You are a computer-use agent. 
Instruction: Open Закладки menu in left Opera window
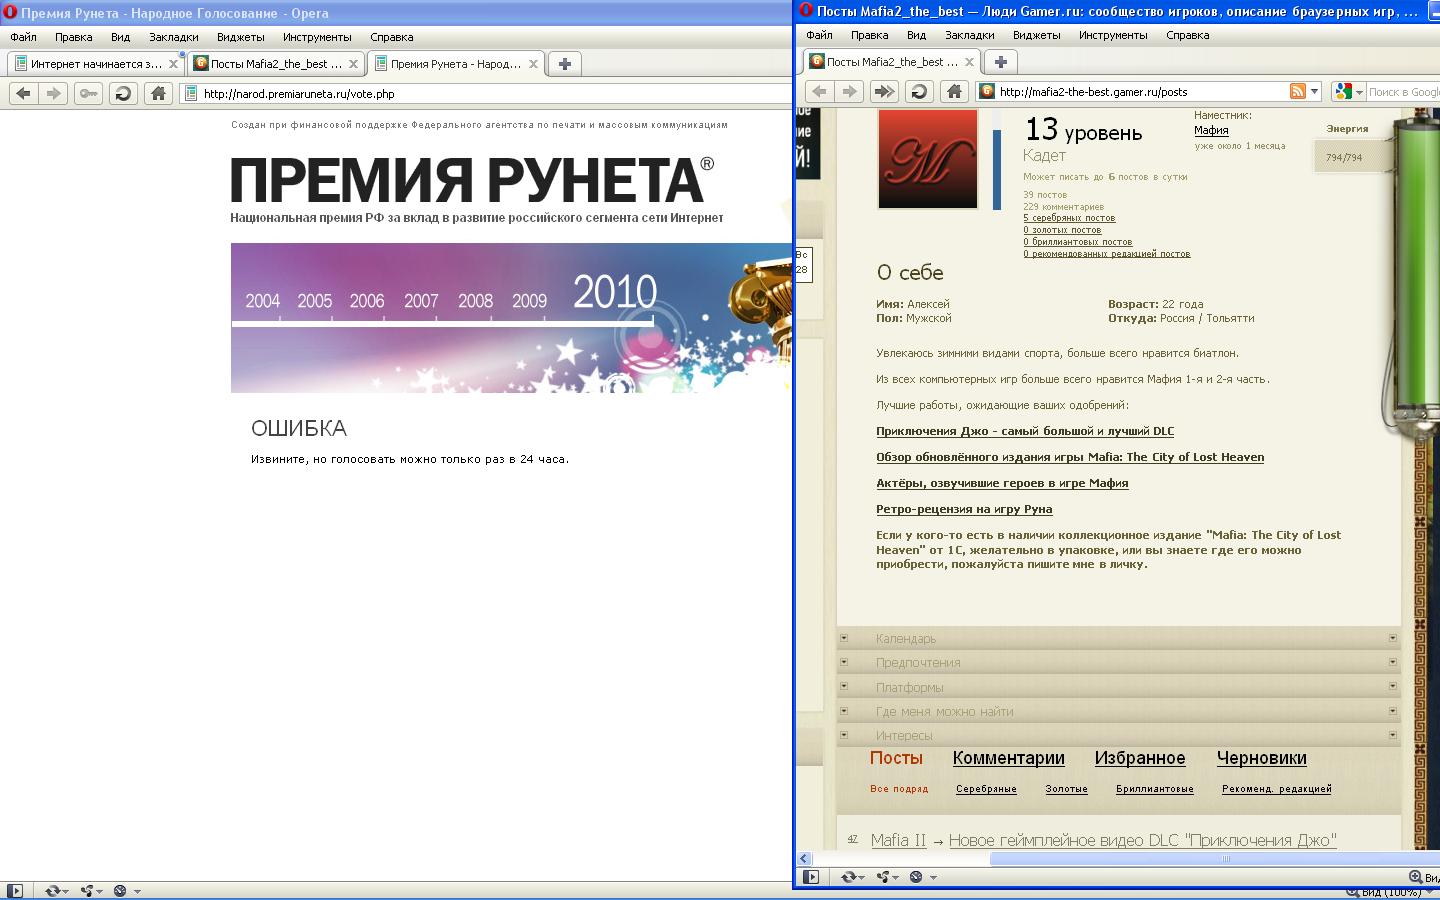pyautogui.click(x=174, y=37)
